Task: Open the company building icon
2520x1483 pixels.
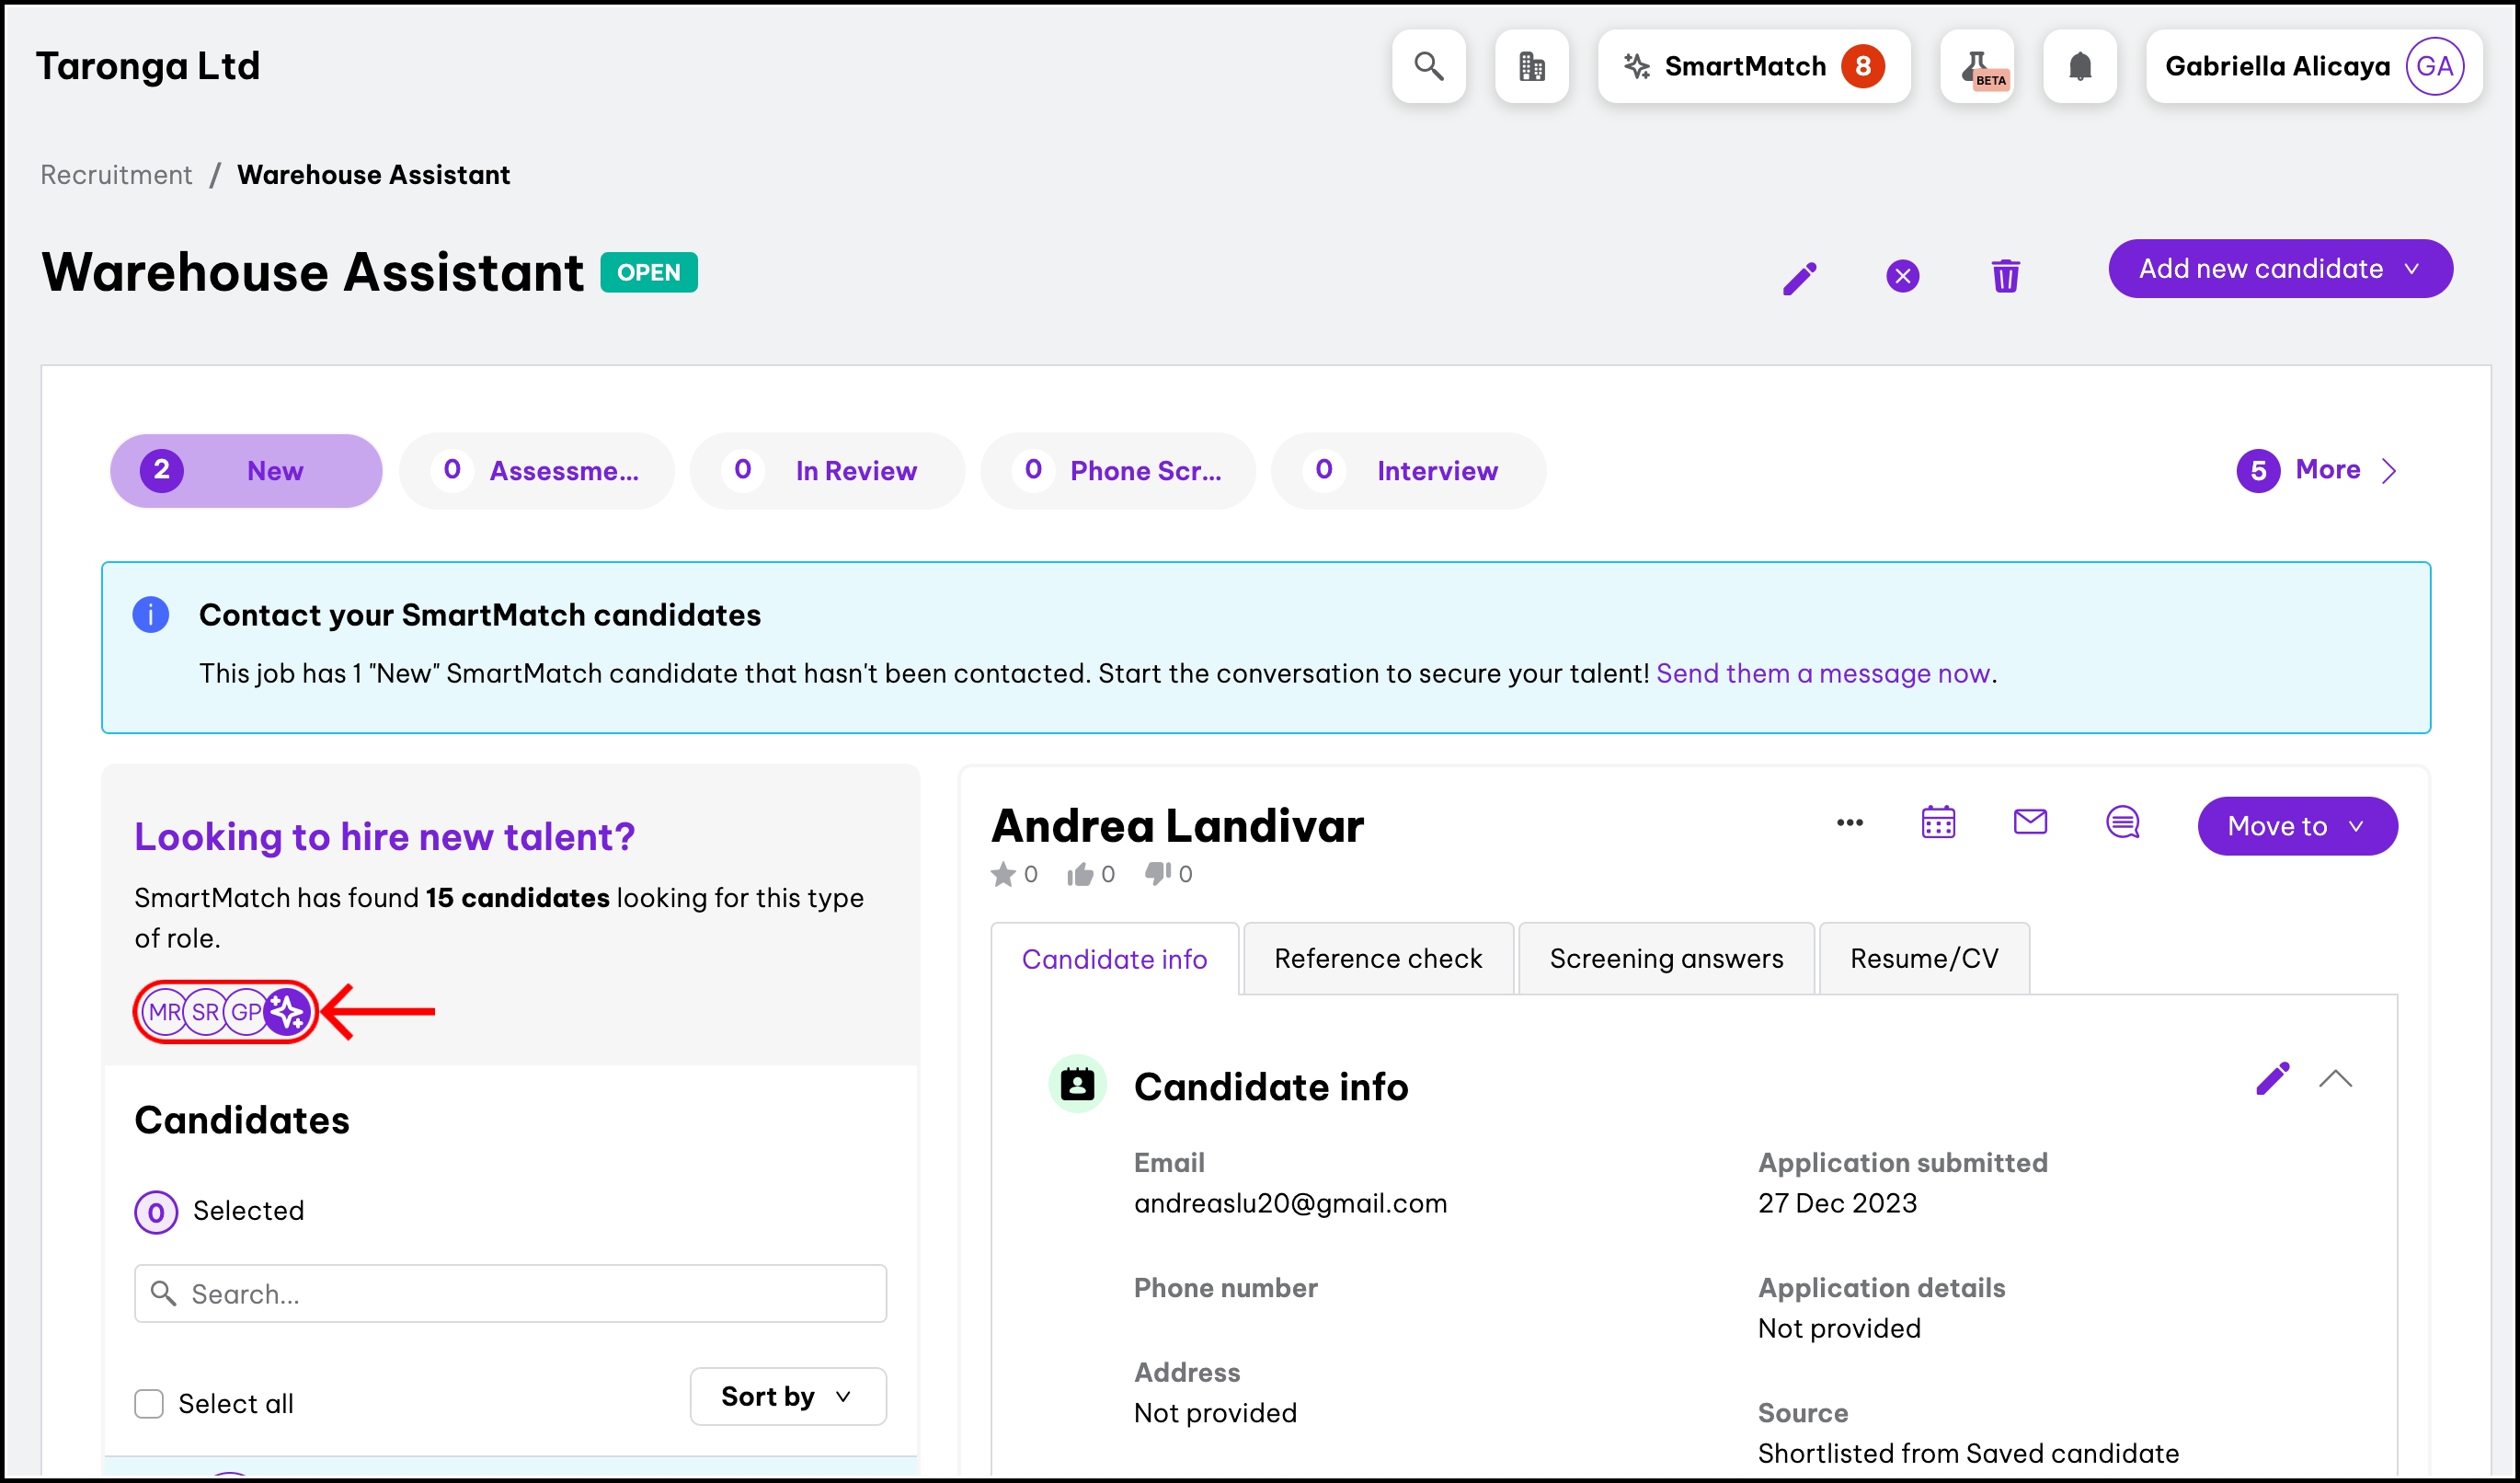Action: [x=1531, y=66]
